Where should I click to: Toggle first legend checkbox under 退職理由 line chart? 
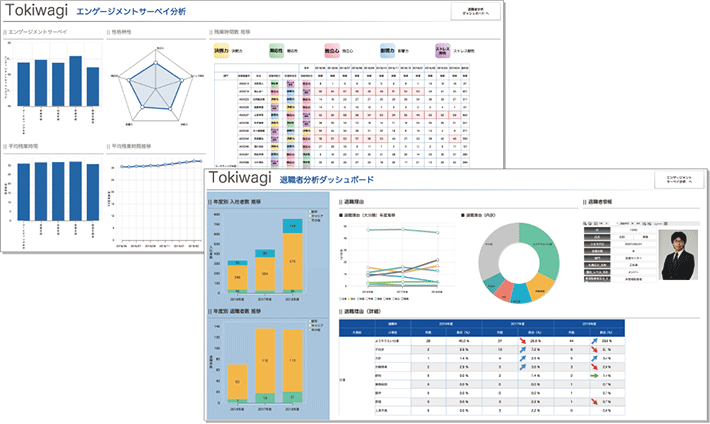339,297
